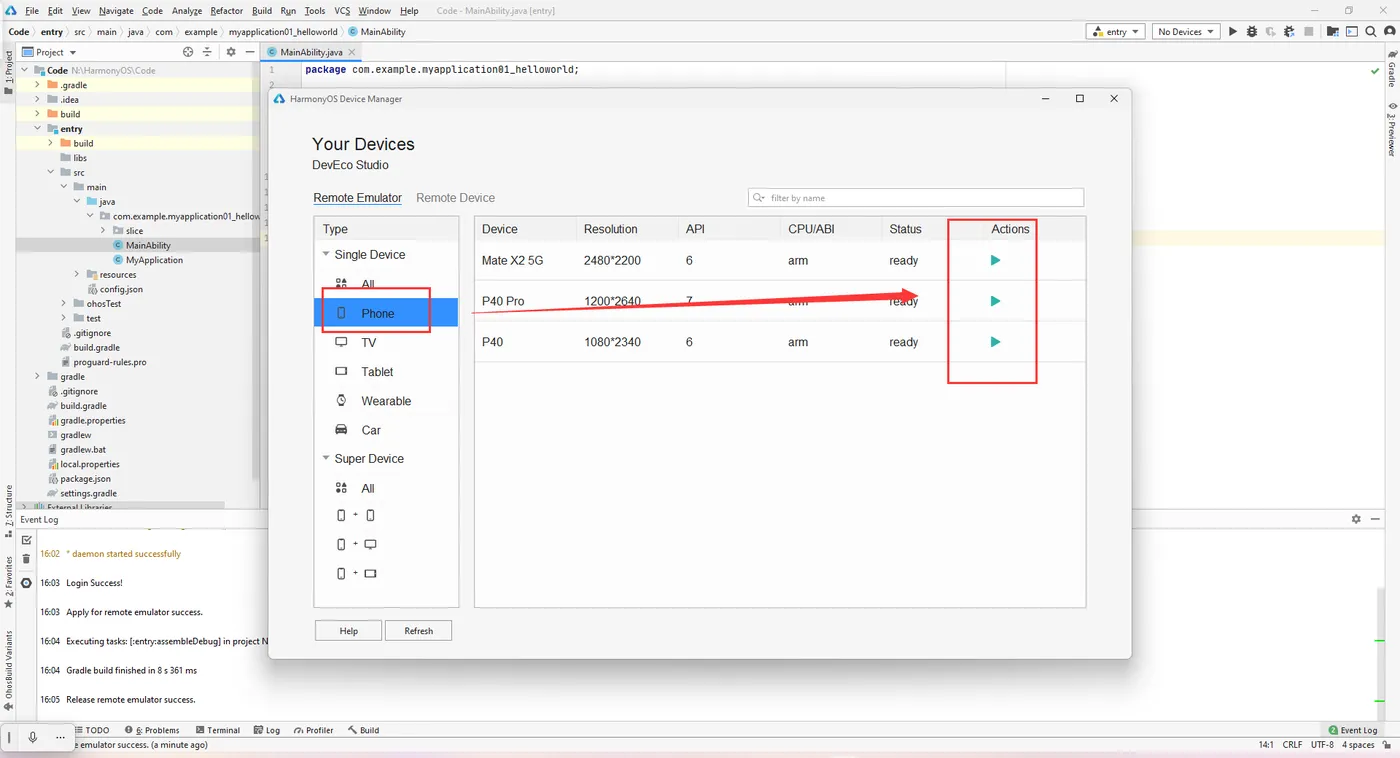This screenshot has width=1400, height=758.
Task: Select Wearable device type
Action: [x=386, y=401]
